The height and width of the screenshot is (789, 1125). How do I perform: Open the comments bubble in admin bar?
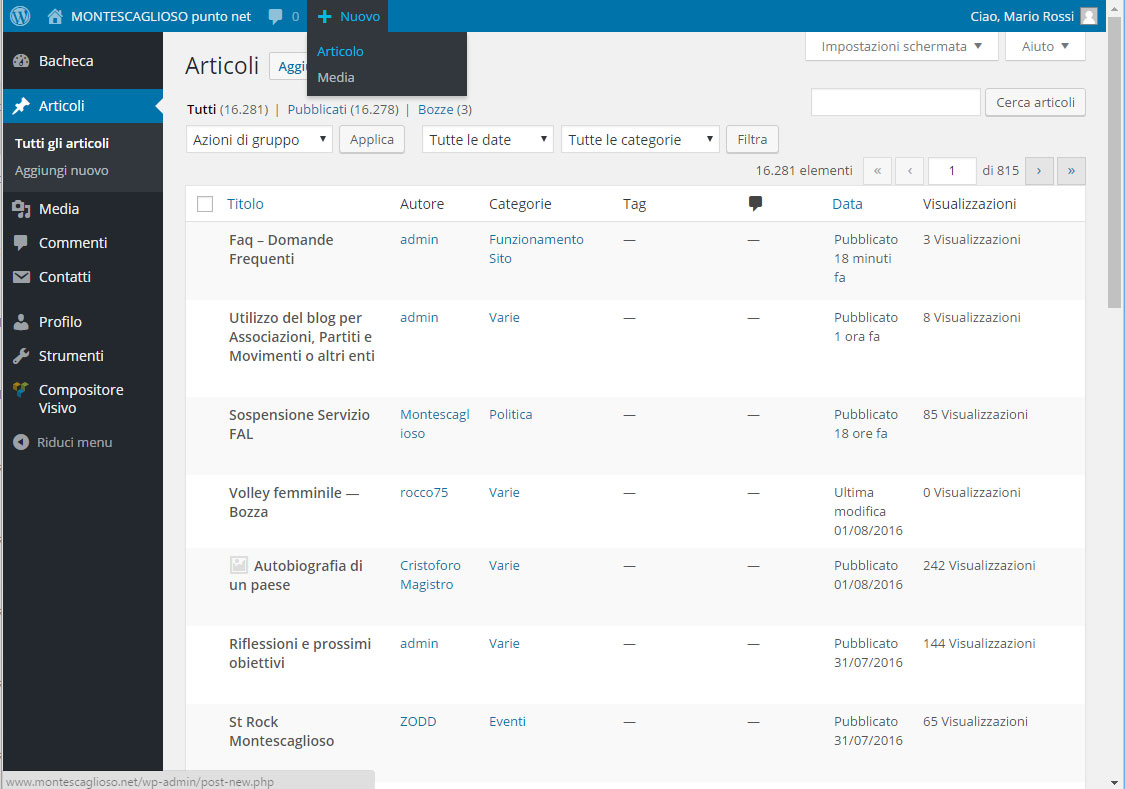coord(276,17)
